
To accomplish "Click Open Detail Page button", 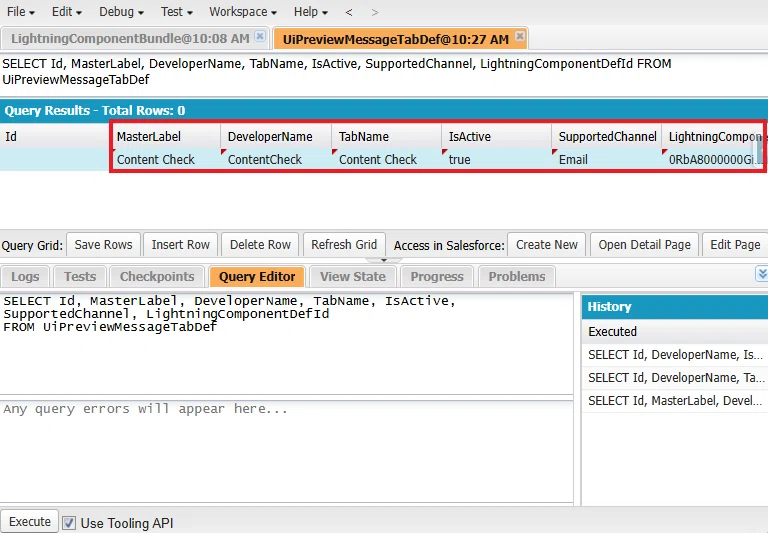I will pos(644,244).
